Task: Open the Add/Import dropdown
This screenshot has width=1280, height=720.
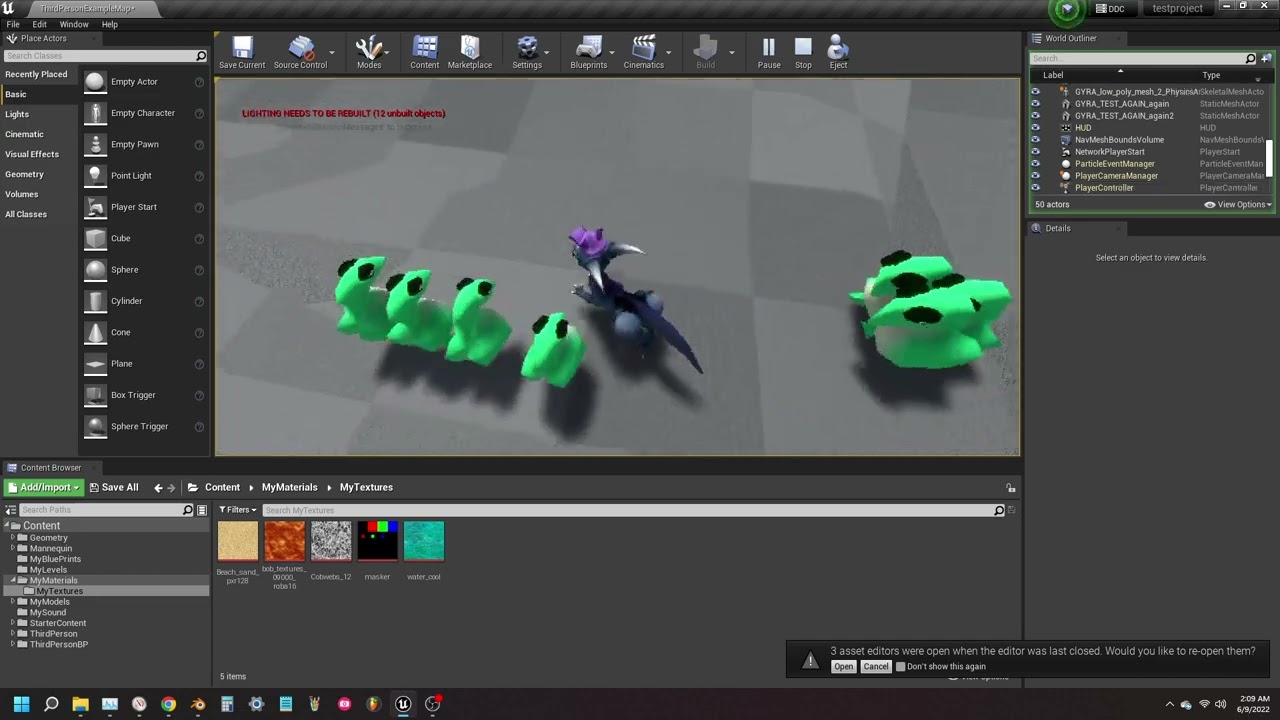Action: [x=43, y=488]
